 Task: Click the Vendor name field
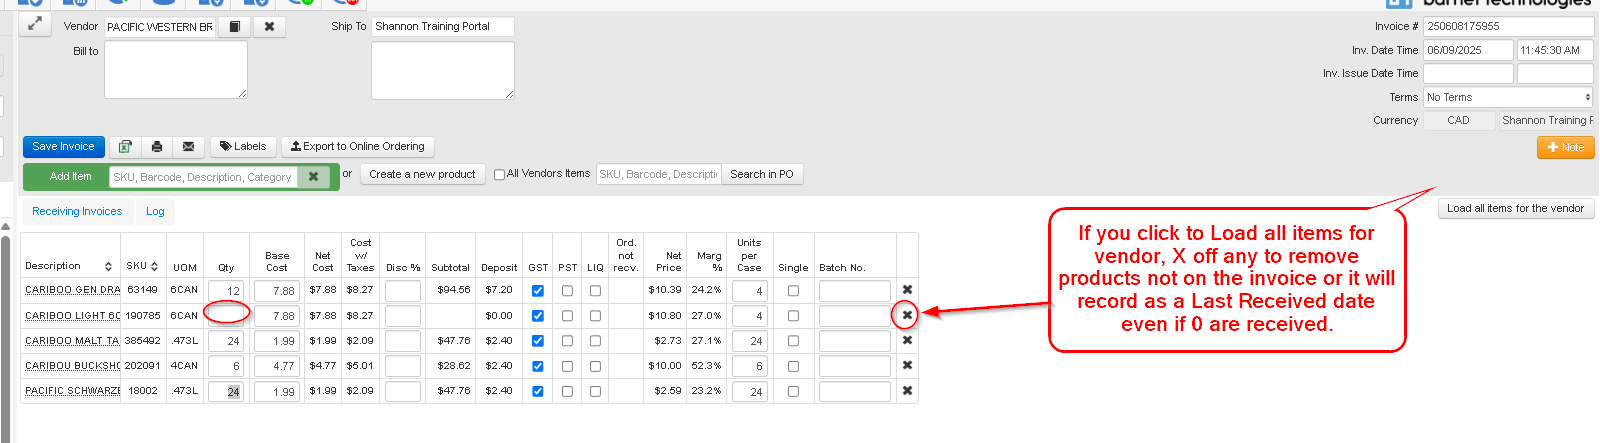(x=160, y=27)
